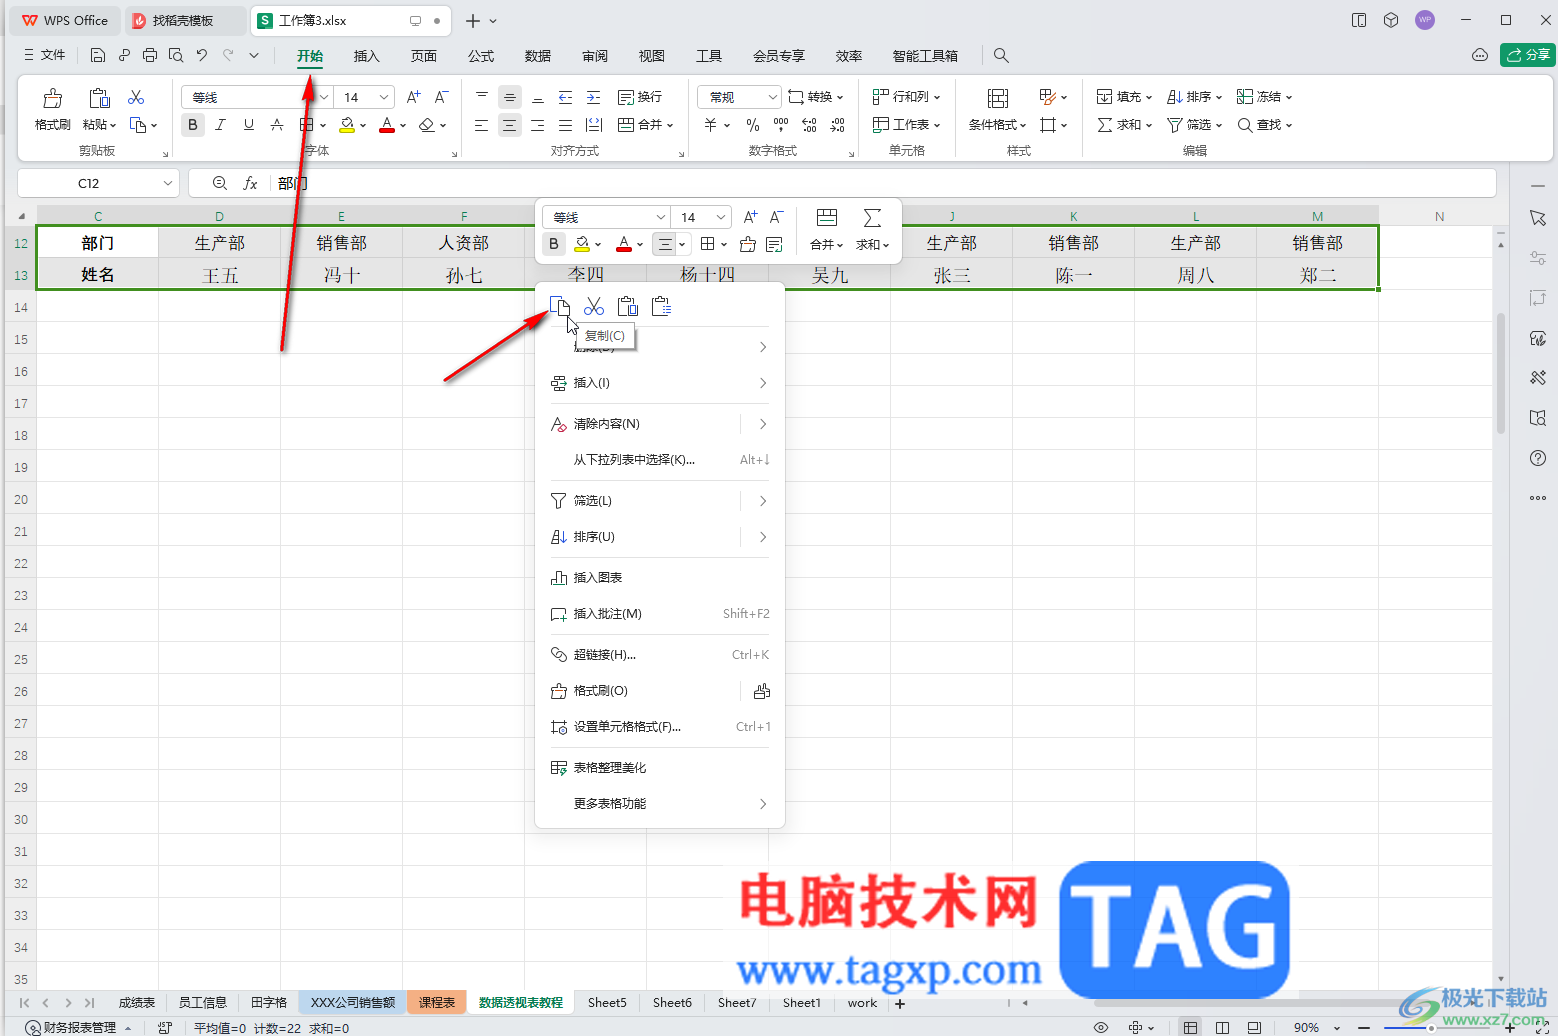
Task: Expand the 插入(I) submenu arrow
Action: pyautogui.click(x=763, y=383)
